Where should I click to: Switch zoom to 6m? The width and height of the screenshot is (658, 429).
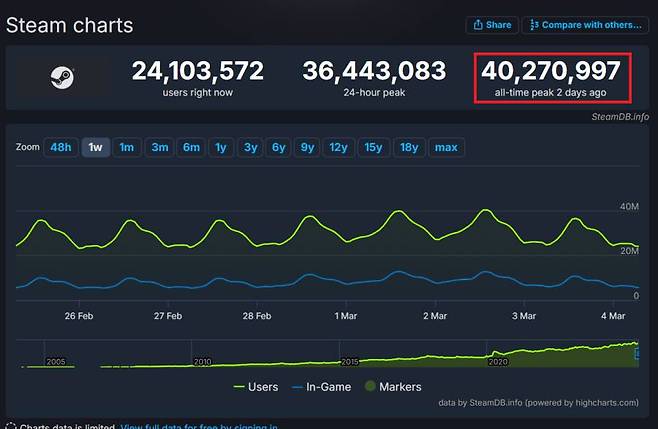[191, 147]
